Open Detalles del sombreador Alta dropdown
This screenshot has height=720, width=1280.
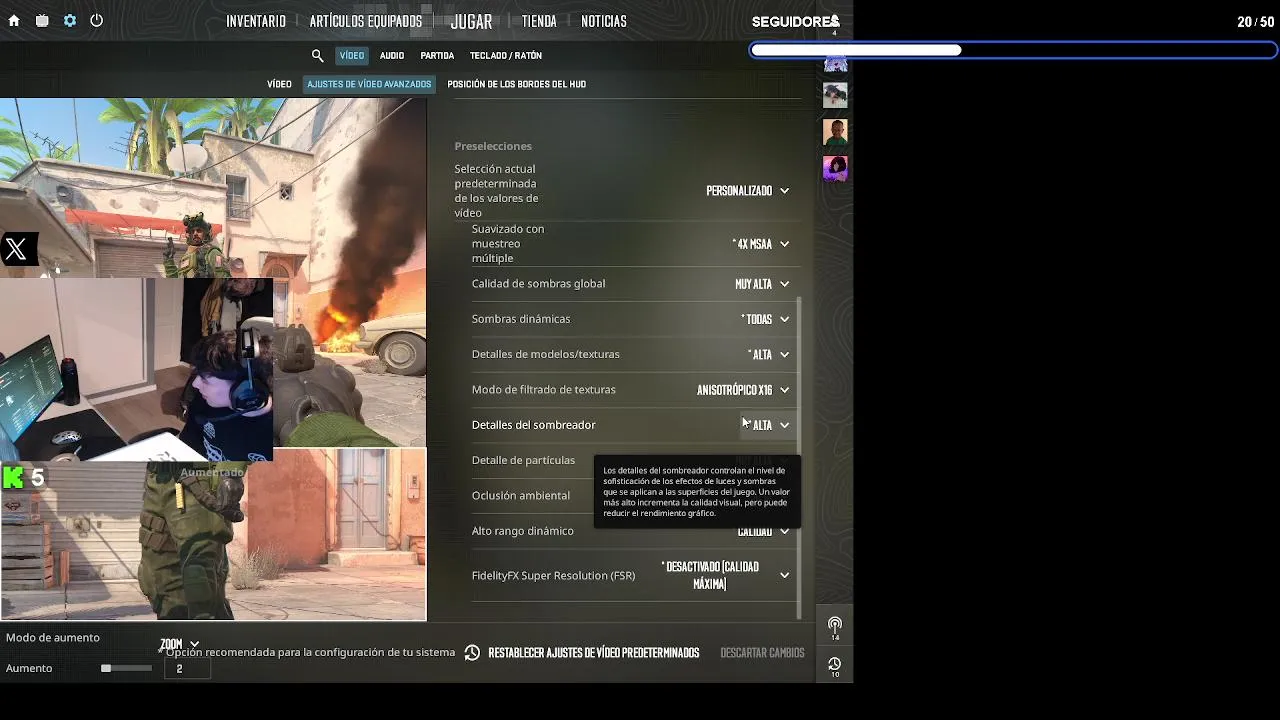(768, 425)
